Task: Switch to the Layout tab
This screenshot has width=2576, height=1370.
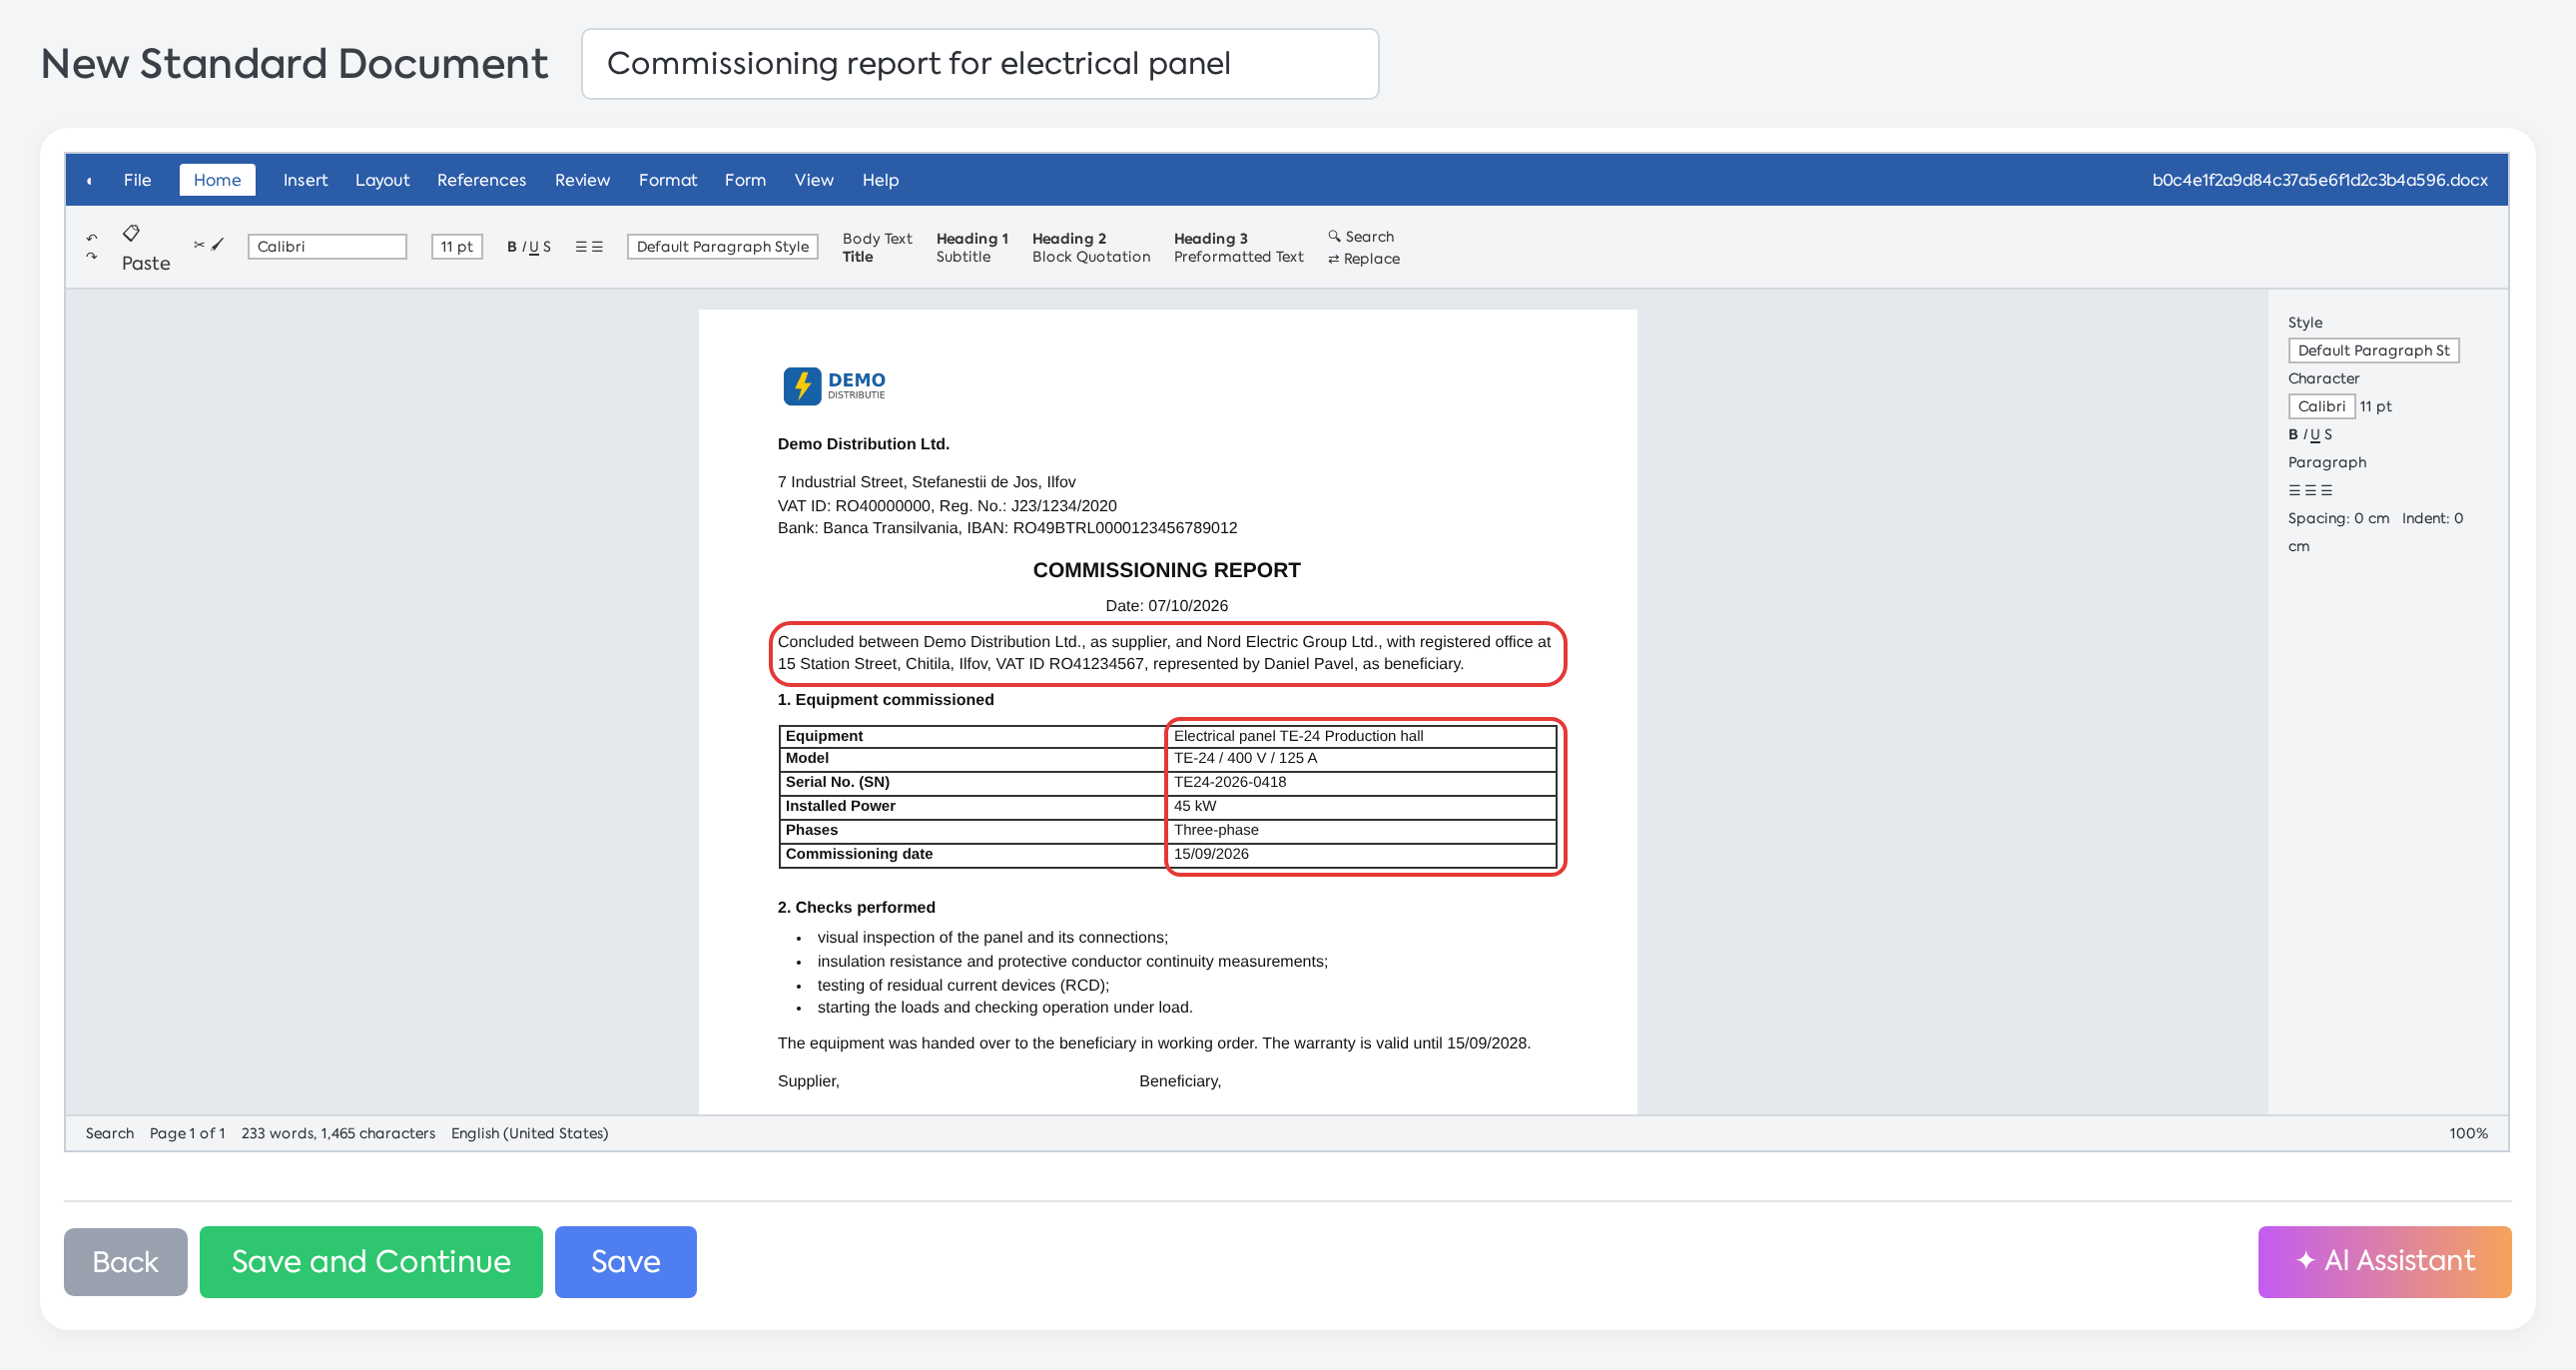Action: pos(382,180)
